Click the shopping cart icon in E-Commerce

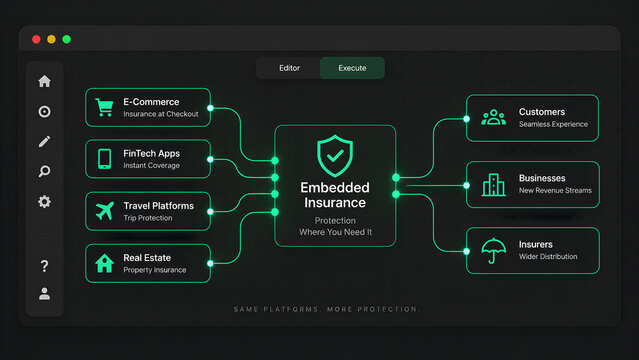104,108
